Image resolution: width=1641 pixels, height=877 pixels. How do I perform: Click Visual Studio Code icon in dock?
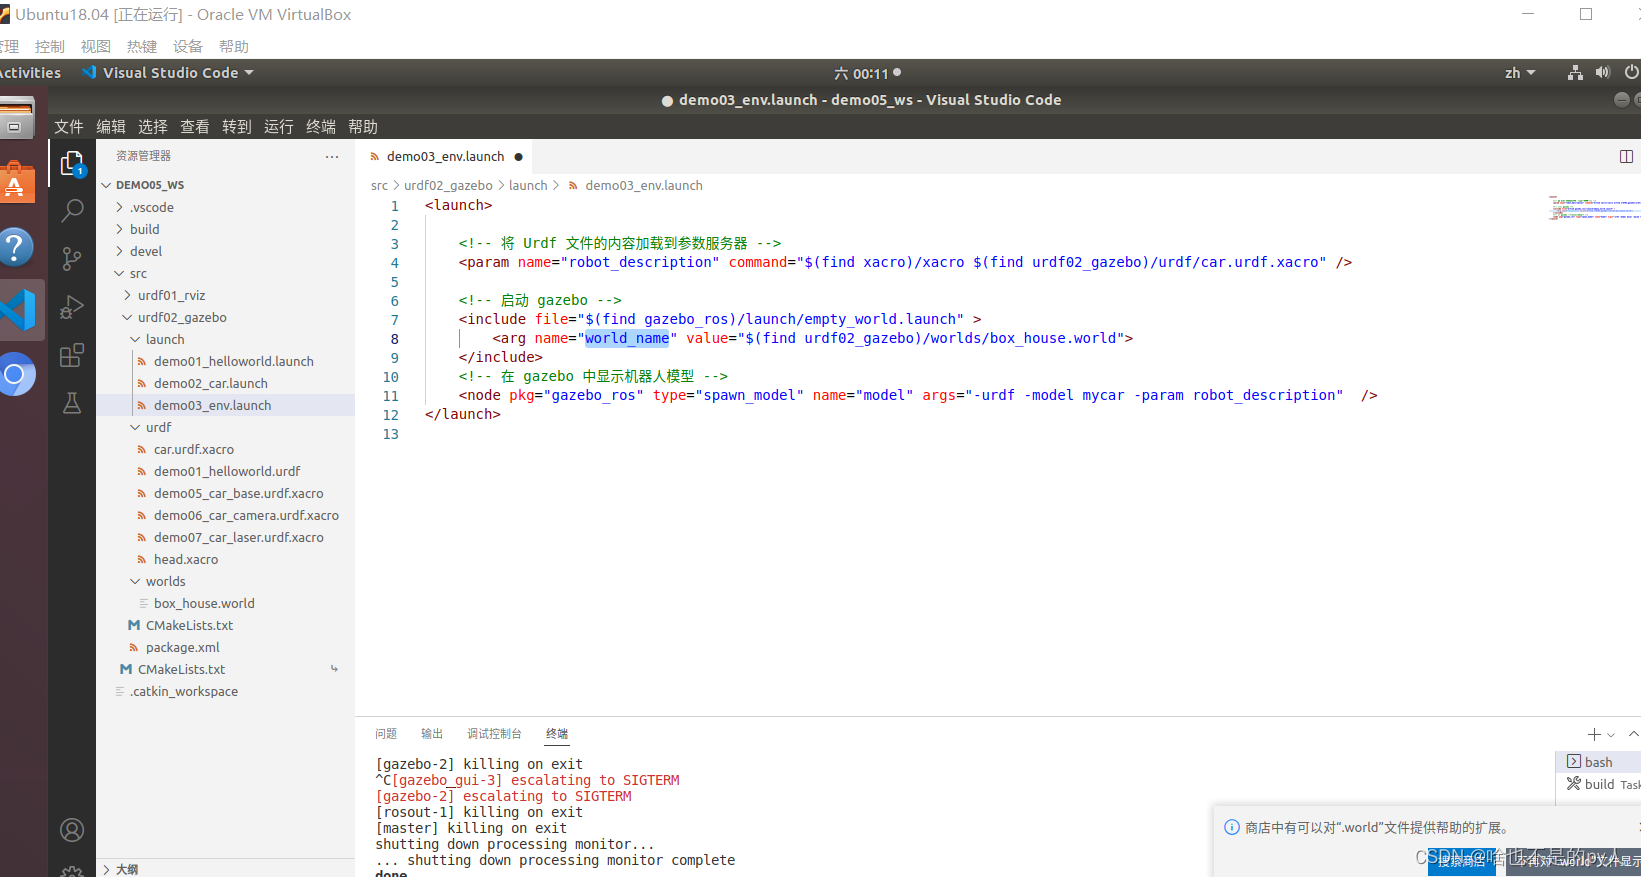(x=18, y=310)
